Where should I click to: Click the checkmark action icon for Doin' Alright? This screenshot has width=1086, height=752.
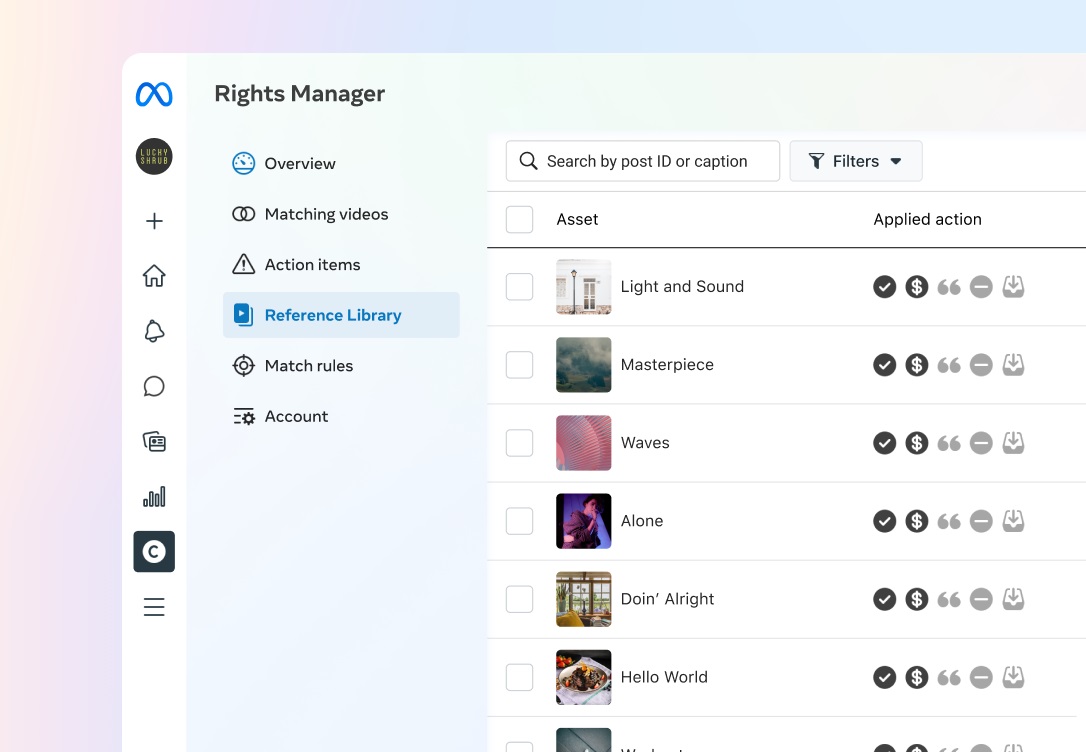884,599
